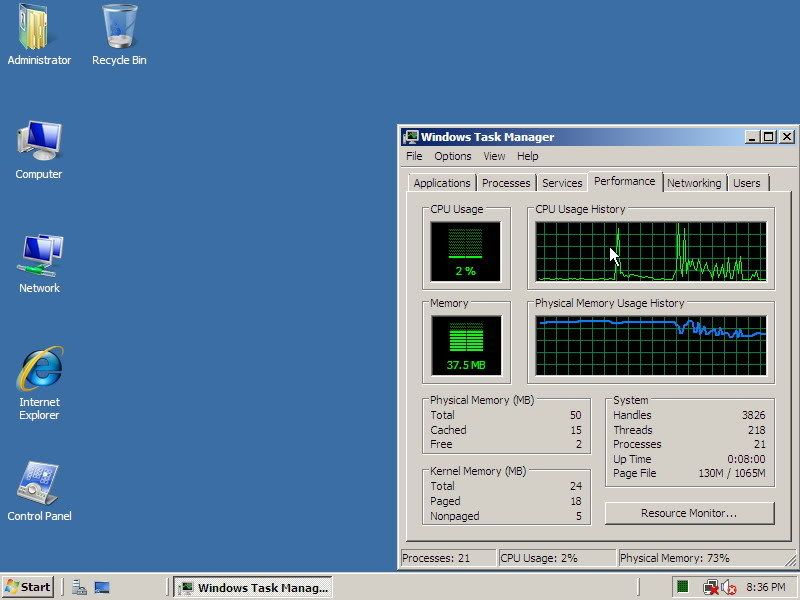Click the Cached value 15
The height and width of the screenshot is (600, 800).
(x=576, y=430)
